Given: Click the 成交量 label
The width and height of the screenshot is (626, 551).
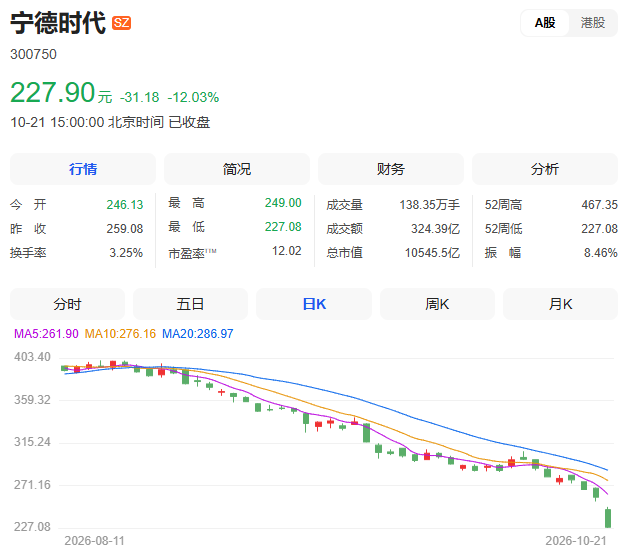Looking at the screenshot, I should click(x=345, y=205).
